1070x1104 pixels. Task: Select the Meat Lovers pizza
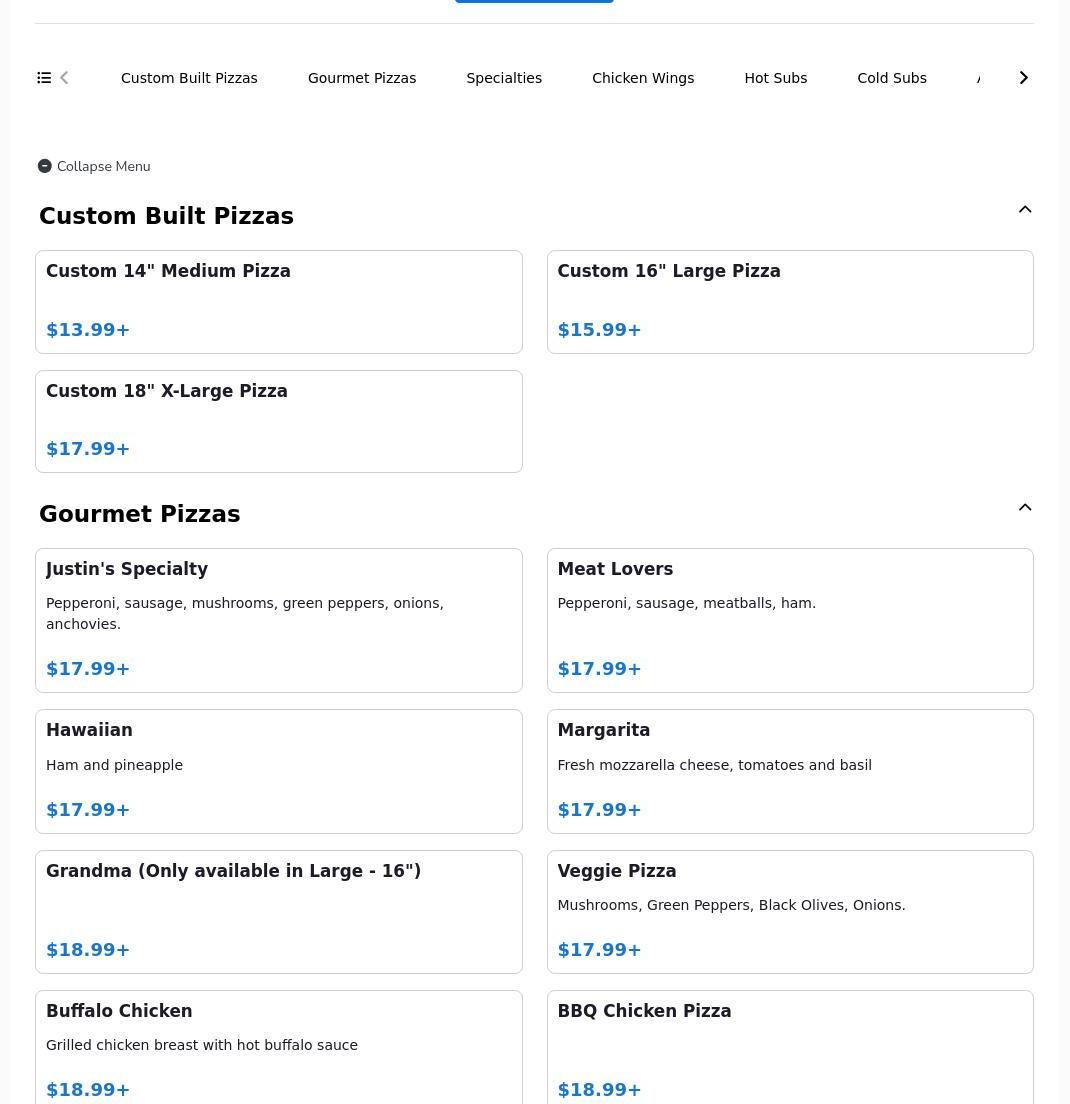click(x=790, y=620)
